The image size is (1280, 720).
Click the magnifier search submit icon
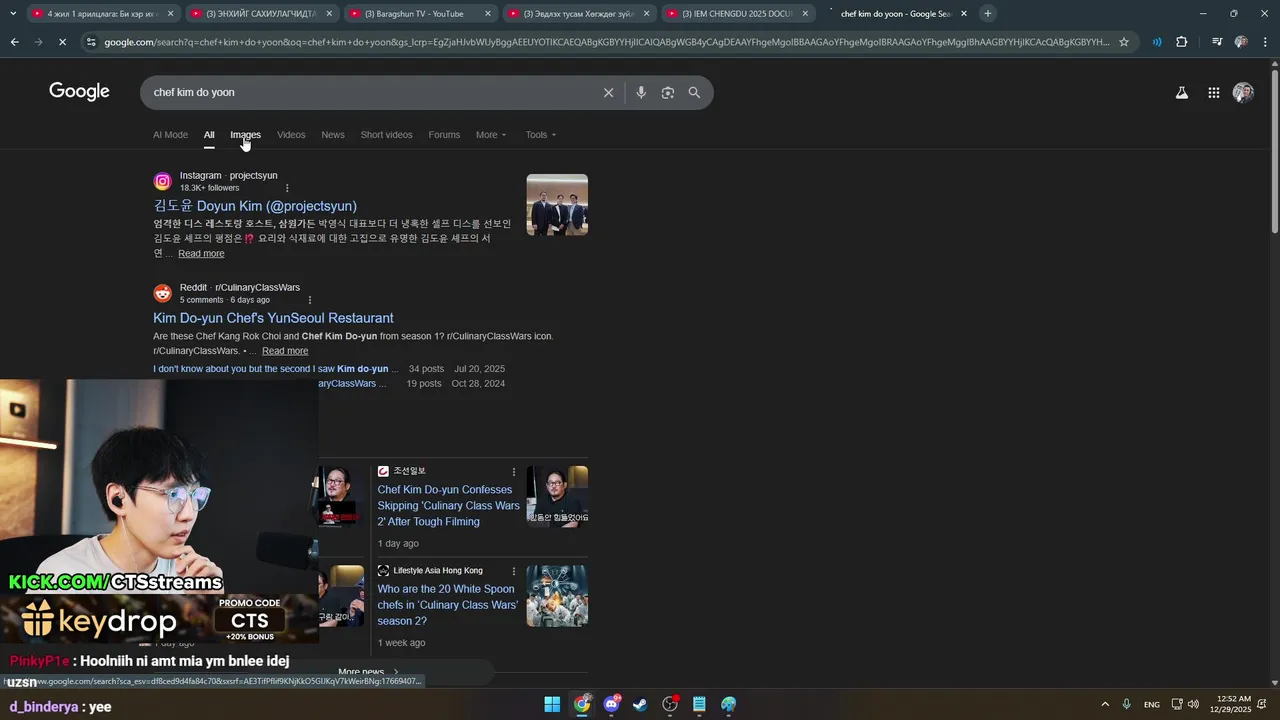click(x=694, y=92)
